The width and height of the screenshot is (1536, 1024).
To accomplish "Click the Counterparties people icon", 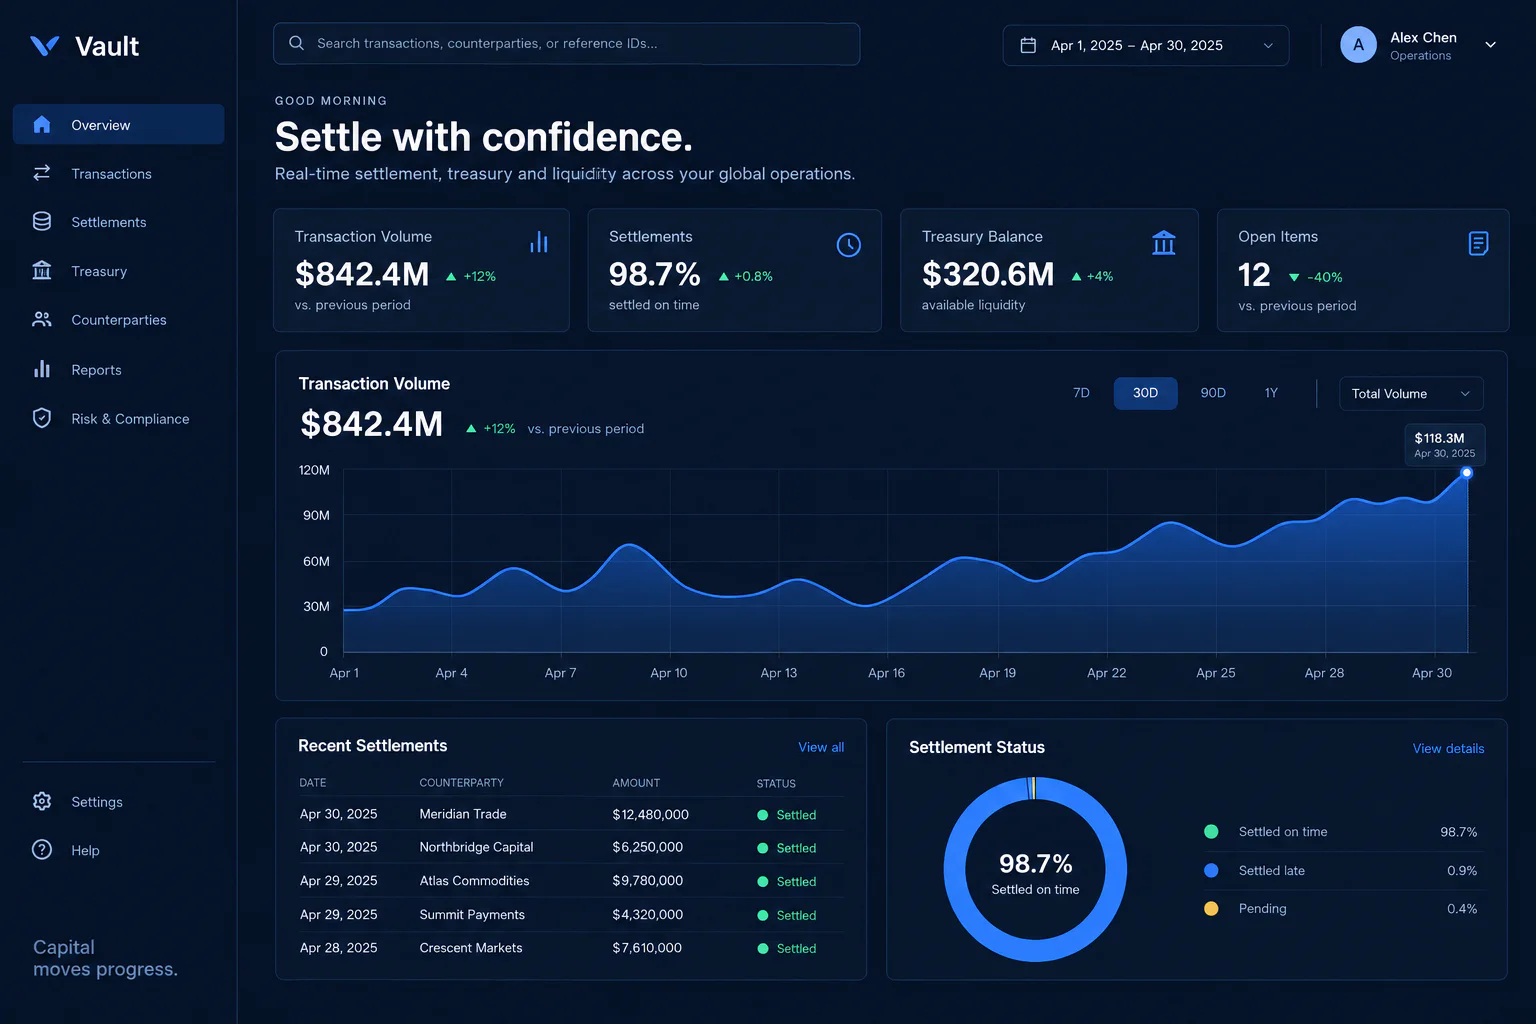I will [x=42, y=320].
